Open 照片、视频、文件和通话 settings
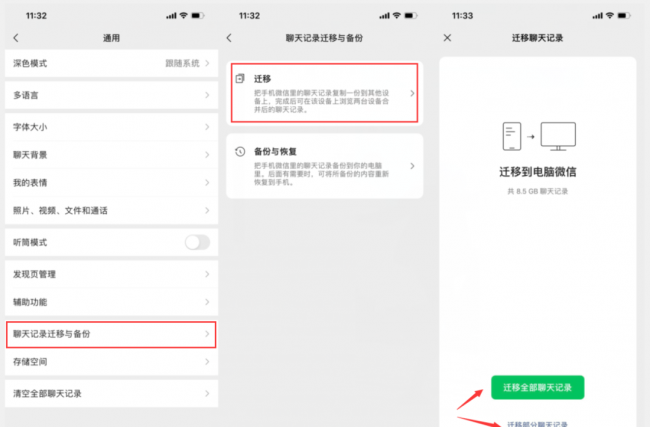The image size is (650, 427). click(x=111, y=210)
